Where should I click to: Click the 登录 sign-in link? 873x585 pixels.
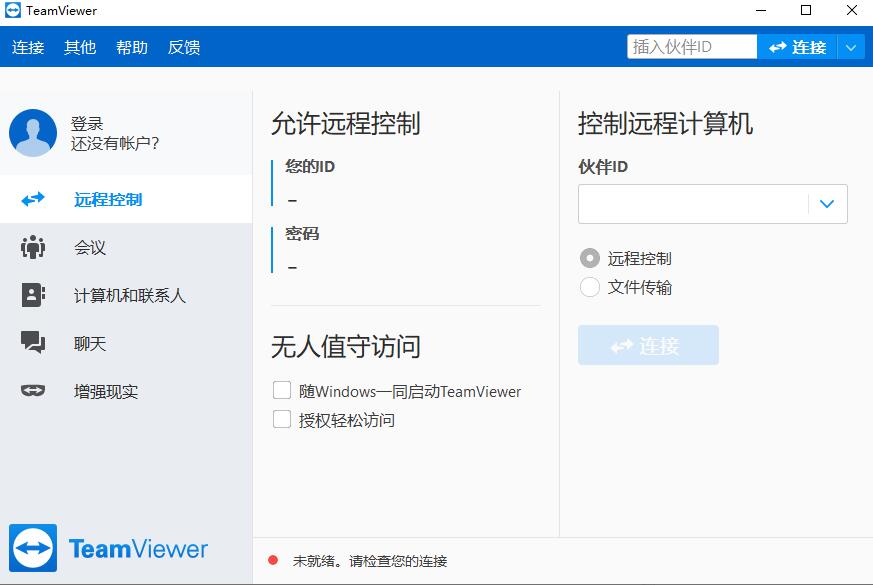pos(87,123)
